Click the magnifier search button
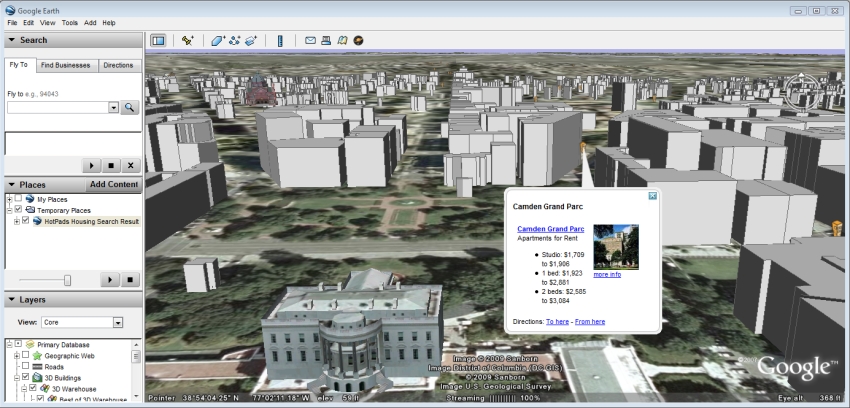The image size is (850, 408). click(x=129, y=107)
